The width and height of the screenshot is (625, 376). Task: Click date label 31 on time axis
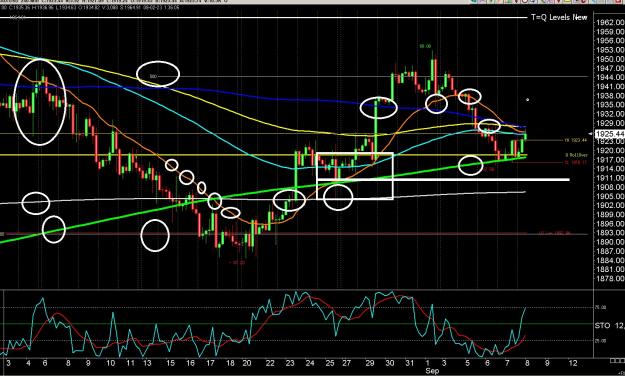409,363
